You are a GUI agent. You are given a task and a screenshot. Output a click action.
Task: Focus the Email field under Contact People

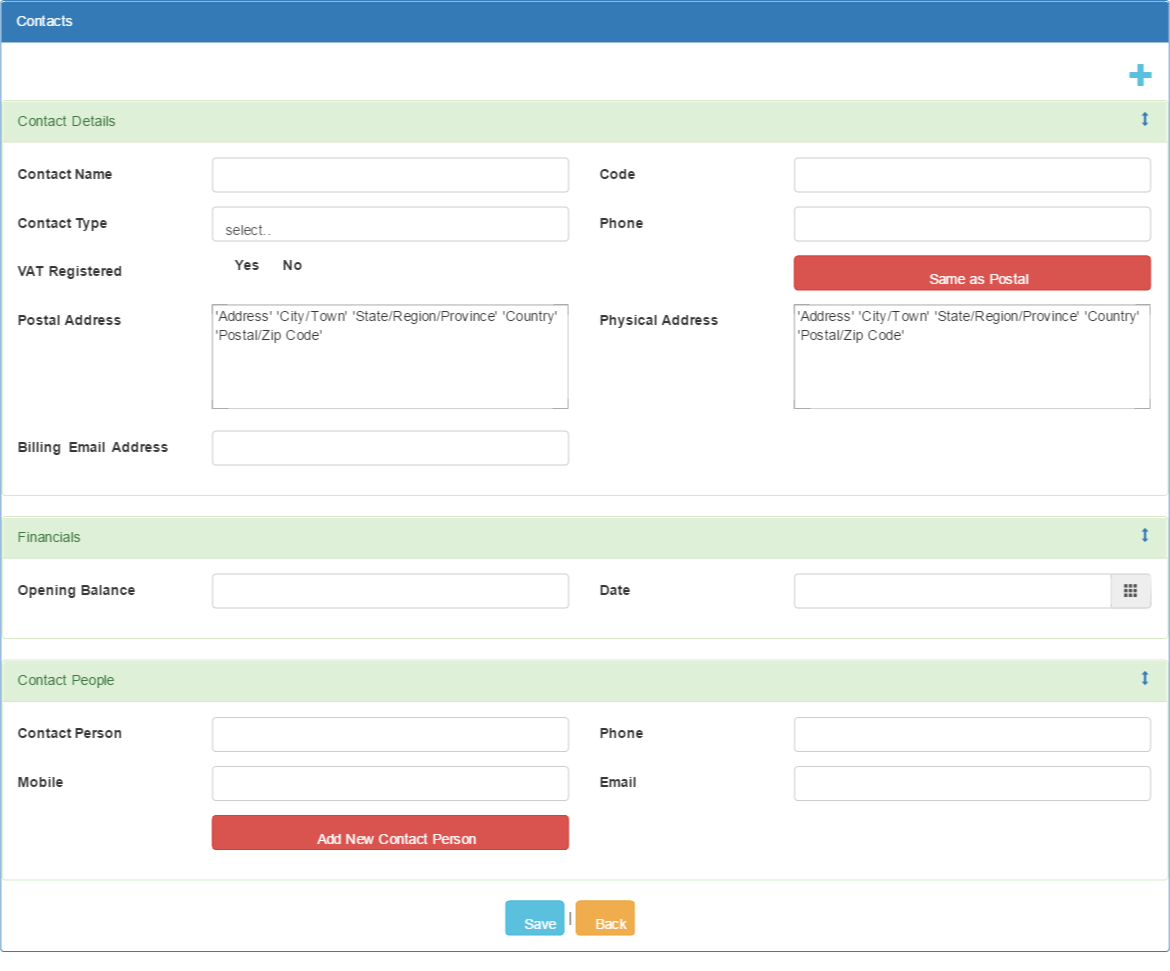[972, 784]
